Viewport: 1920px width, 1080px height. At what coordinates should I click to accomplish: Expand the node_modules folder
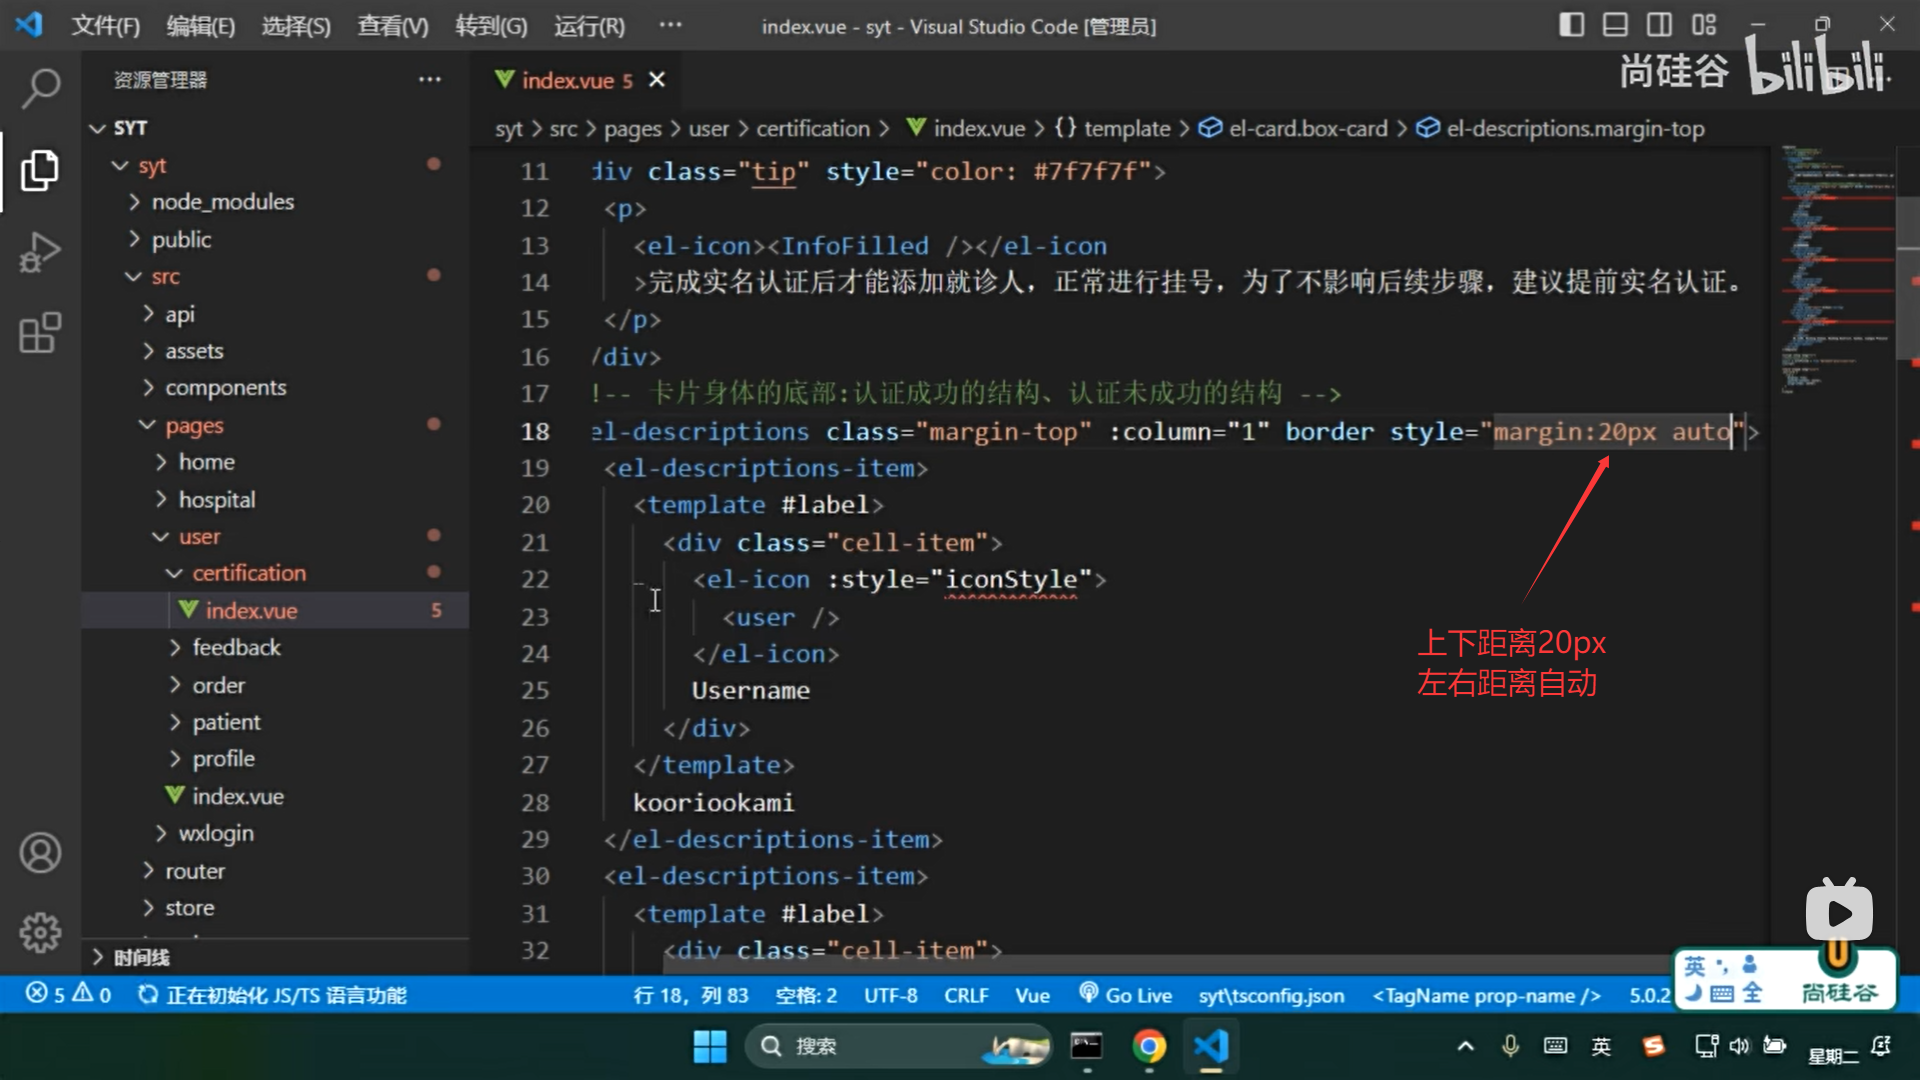coord(222,202)
